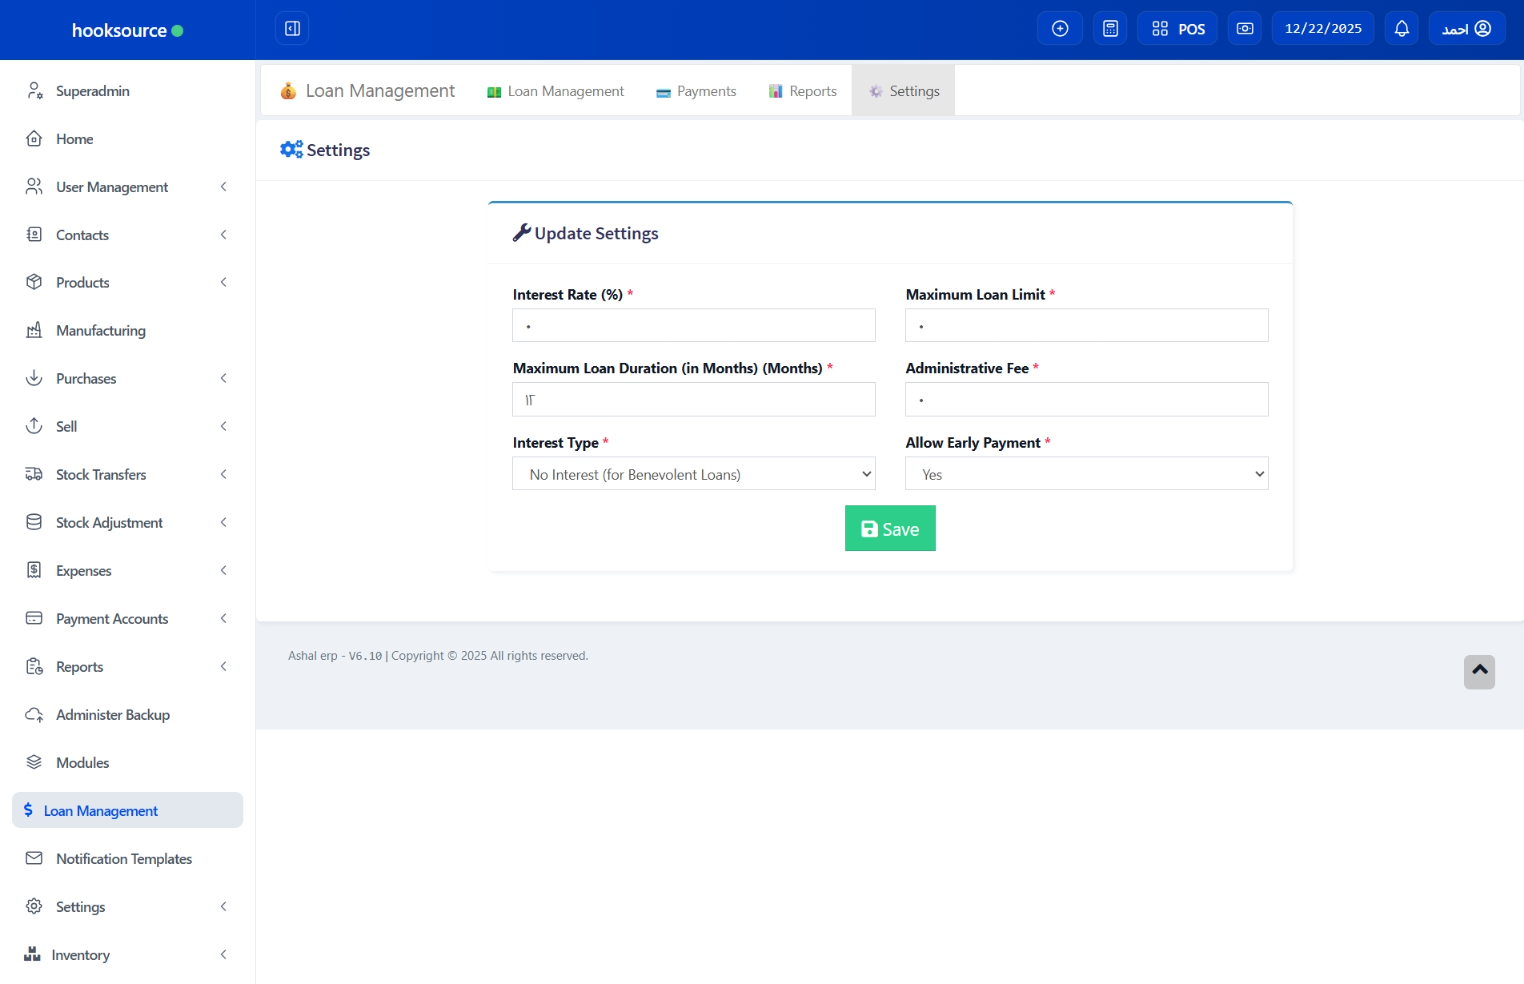Image resolution: width=1524 pixels, height=984 pixels.
Task: Switch to the Payments tab
Action: click(696, 91)
